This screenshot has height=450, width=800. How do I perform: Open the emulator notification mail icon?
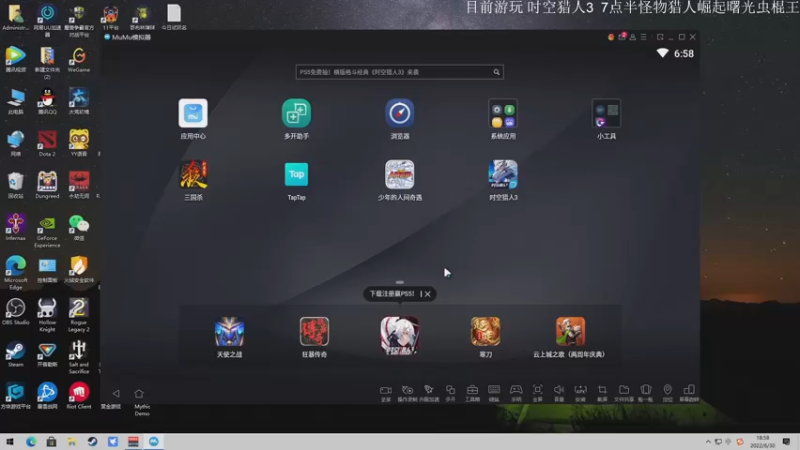pos(622,37)
